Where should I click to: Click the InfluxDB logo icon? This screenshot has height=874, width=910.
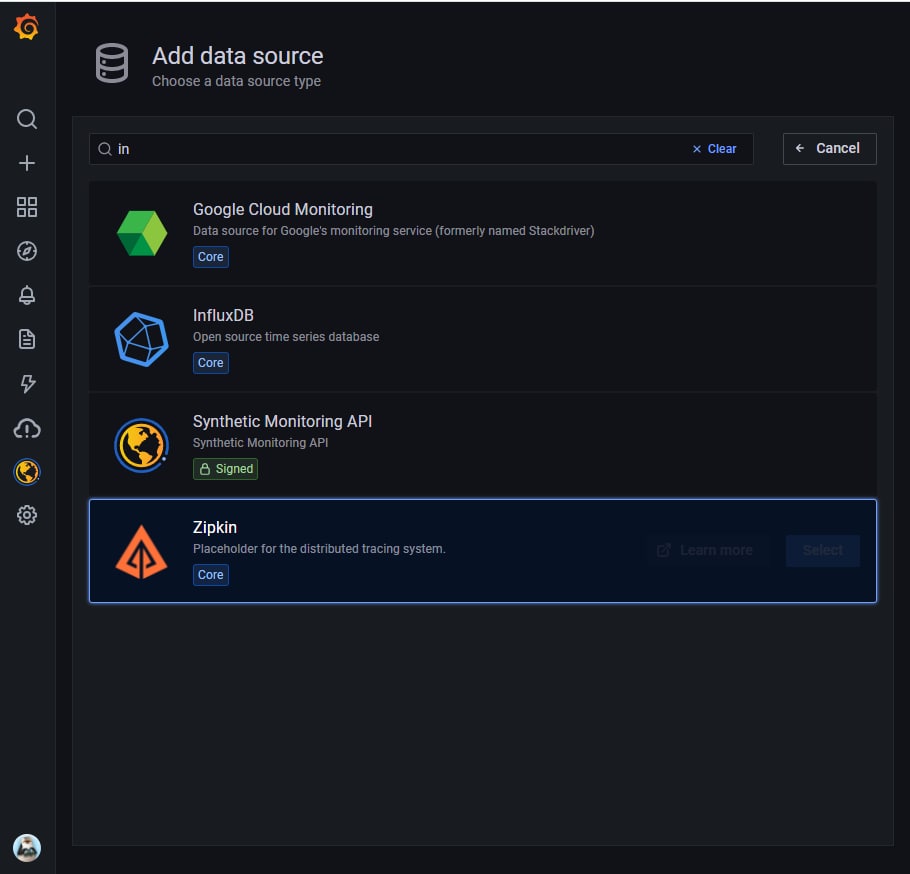click(142, 340)
